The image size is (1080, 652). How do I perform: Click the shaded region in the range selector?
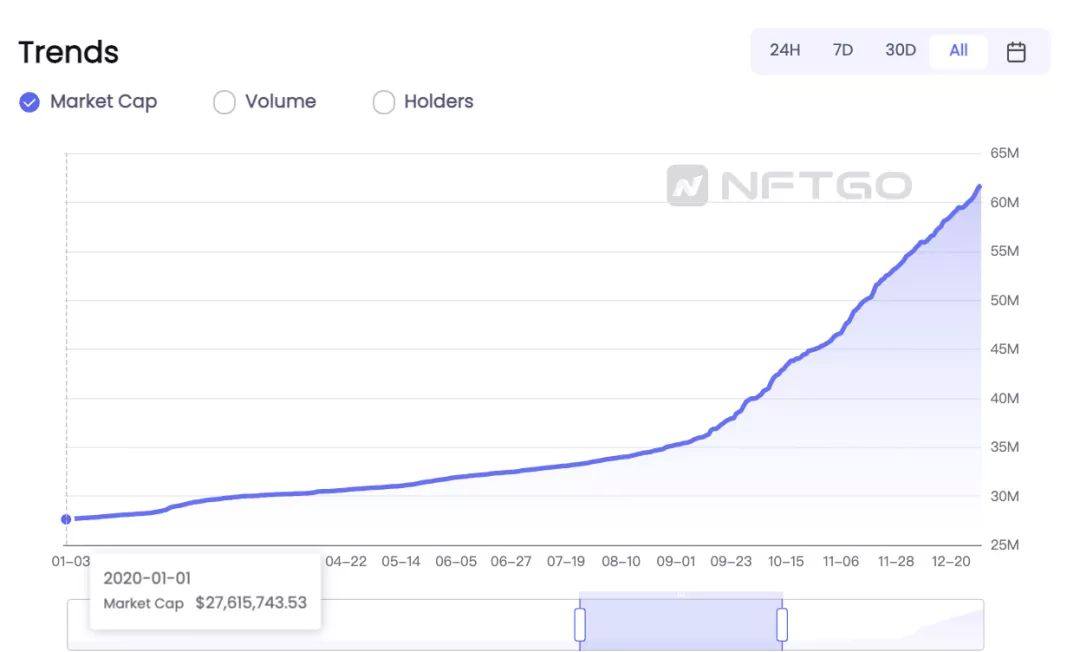(681, 621)
